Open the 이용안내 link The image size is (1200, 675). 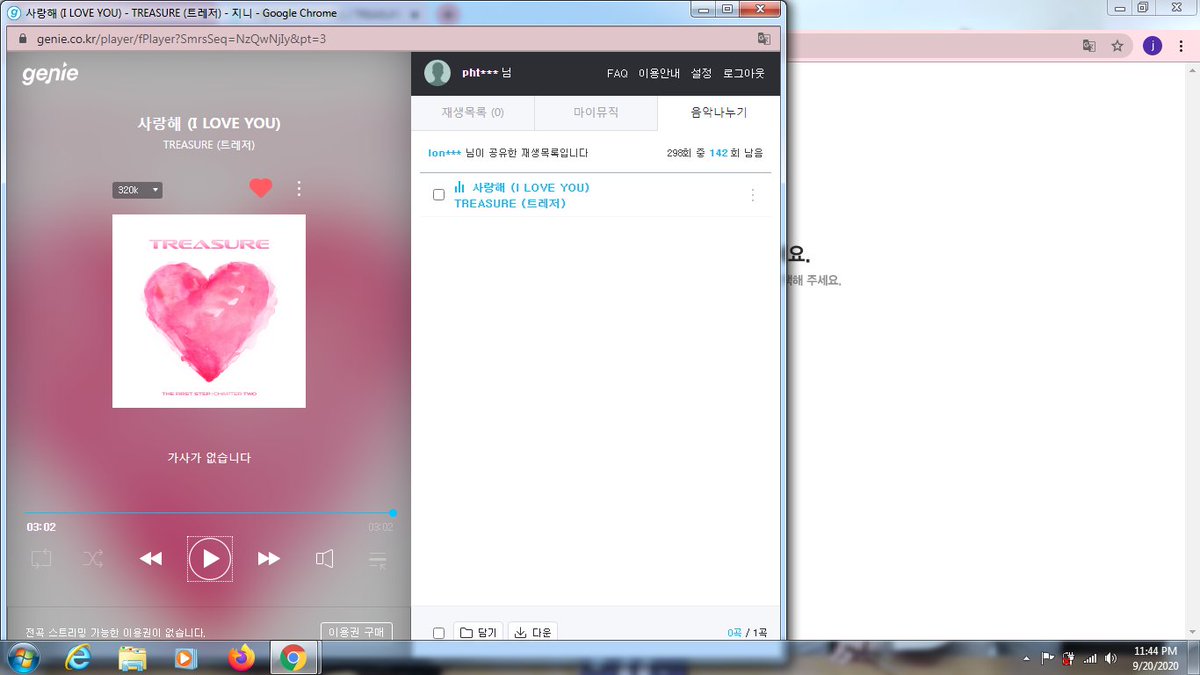click(659, 74)
